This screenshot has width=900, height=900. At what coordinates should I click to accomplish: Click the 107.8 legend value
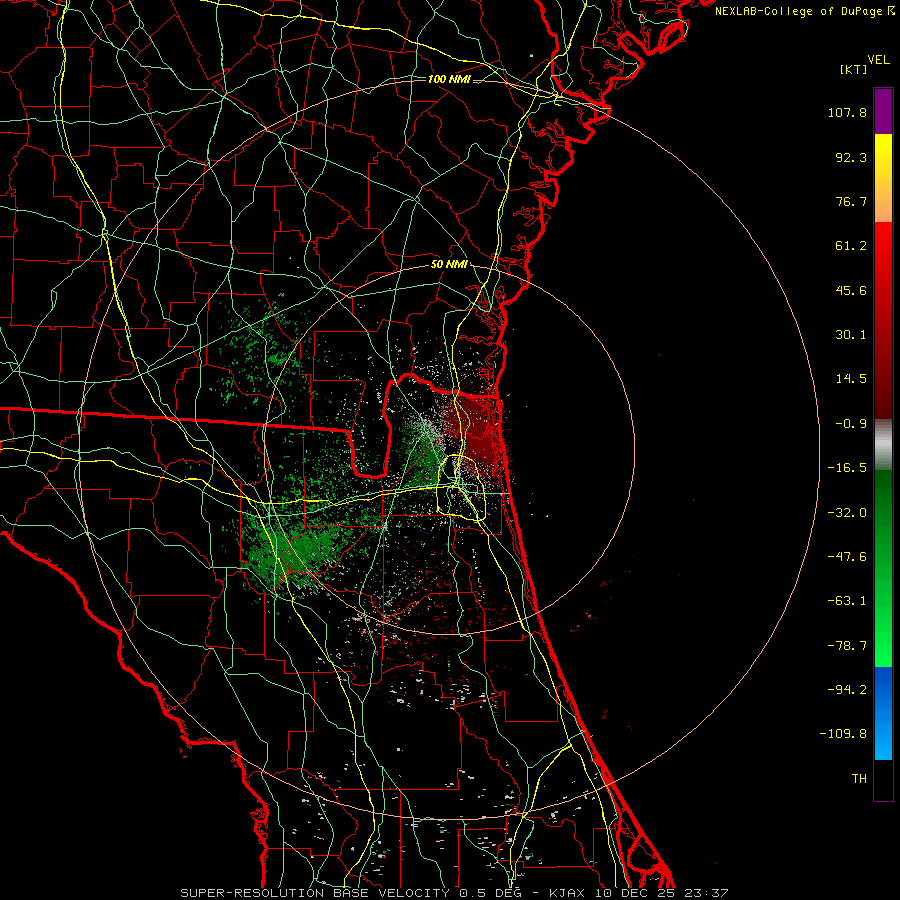[847, 112]
